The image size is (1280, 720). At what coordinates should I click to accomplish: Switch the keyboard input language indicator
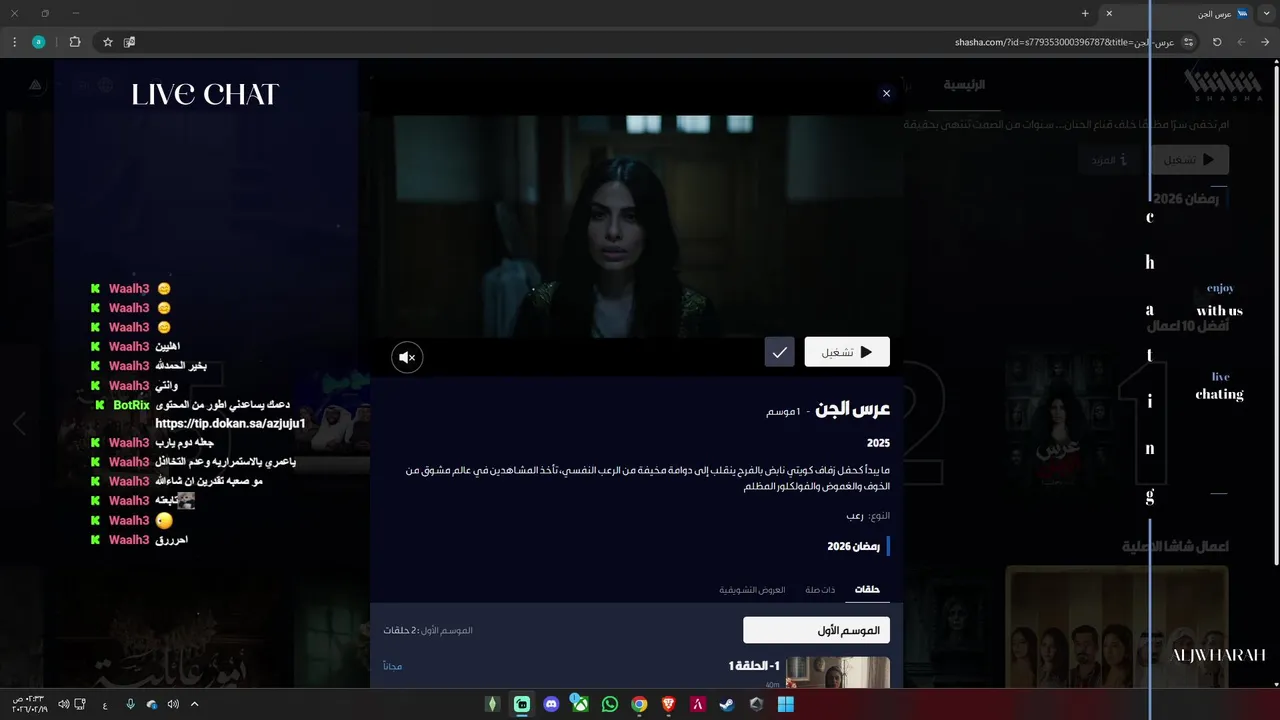pyautogui.click(x=105, y=704)
